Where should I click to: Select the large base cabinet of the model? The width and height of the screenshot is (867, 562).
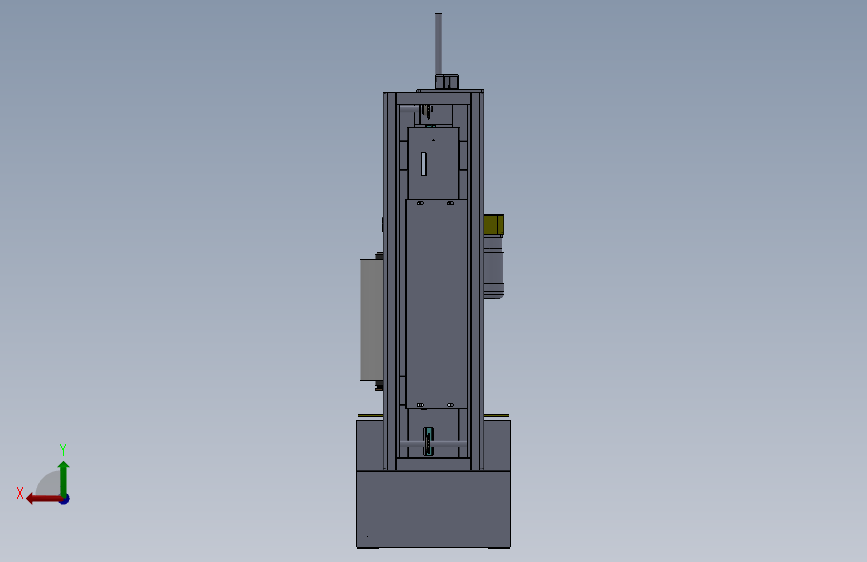coord(433,509)
